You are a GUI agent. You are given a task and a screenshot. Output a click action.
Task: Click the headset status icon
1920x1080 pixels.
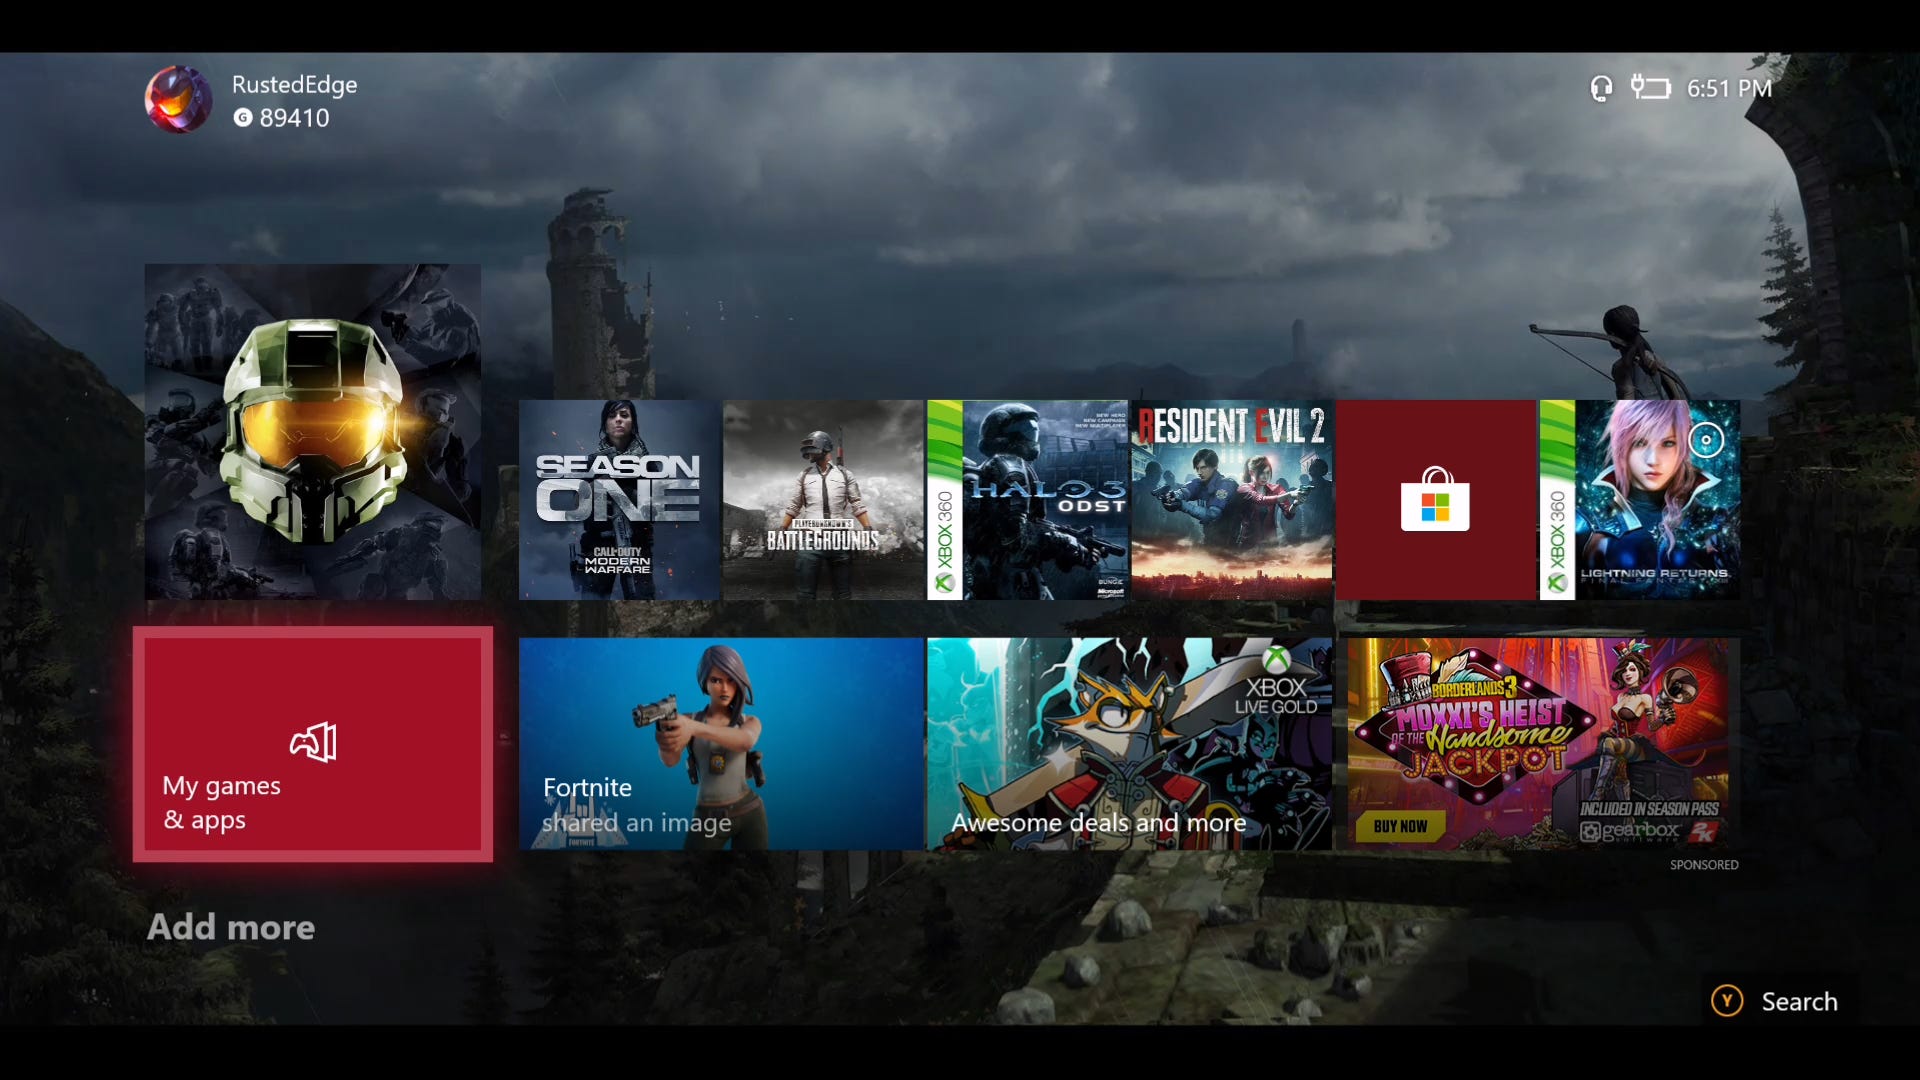coord(1601,88)
